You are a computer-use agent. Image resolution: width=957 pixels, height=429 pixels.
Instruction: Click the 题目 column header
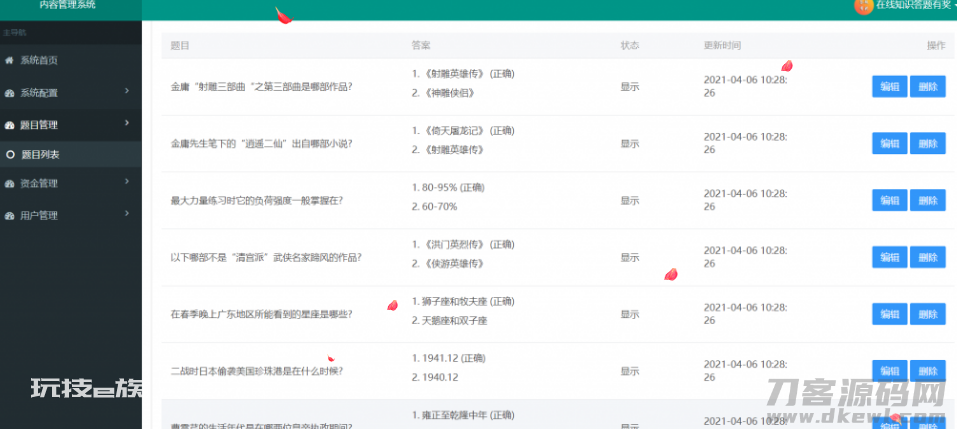click(180, 46)
